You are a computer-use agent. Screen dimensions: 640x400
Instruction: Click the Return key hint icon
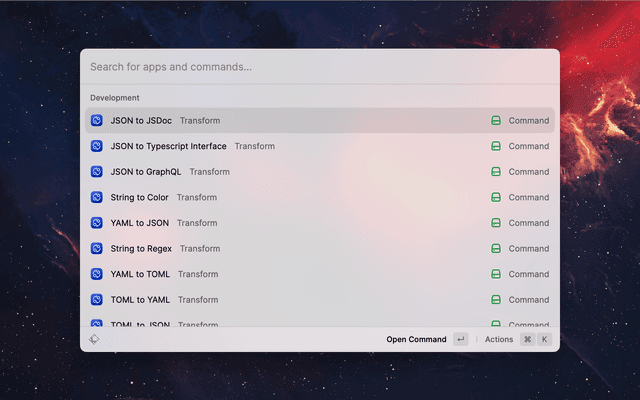pos(460,339)
